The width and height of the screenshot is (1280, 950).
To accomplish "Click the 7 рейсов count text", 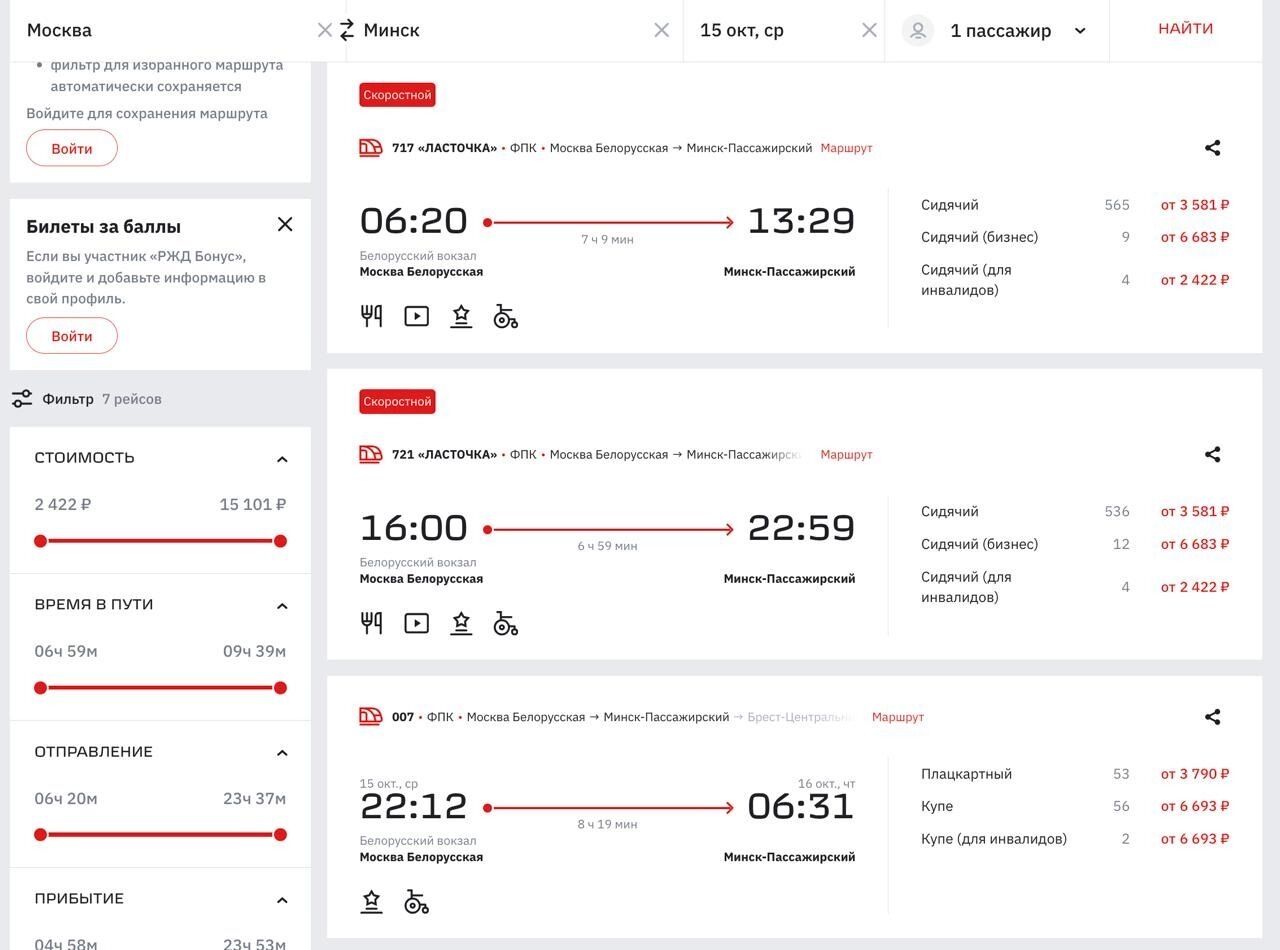I will [132, 399].
